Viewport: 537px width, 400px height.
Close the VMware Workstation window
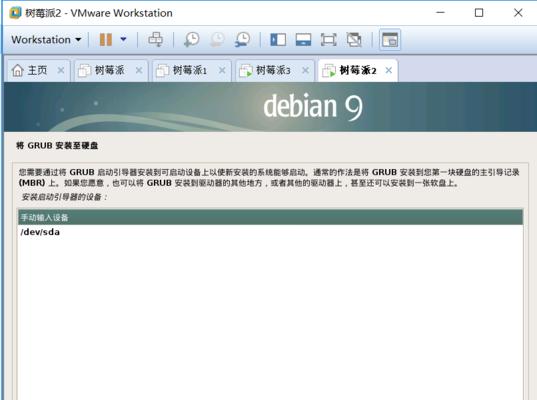click(x=518, y=13)
